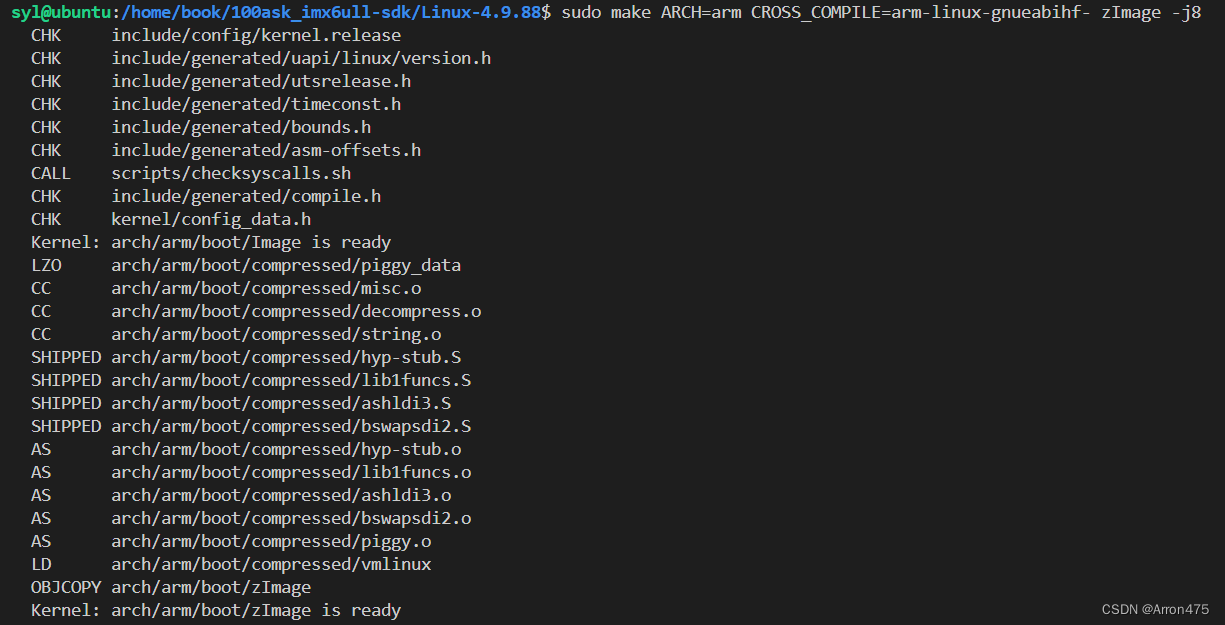Click the sudo make command text
This screenshot has width=1225, height=625.
click(881, 13)
